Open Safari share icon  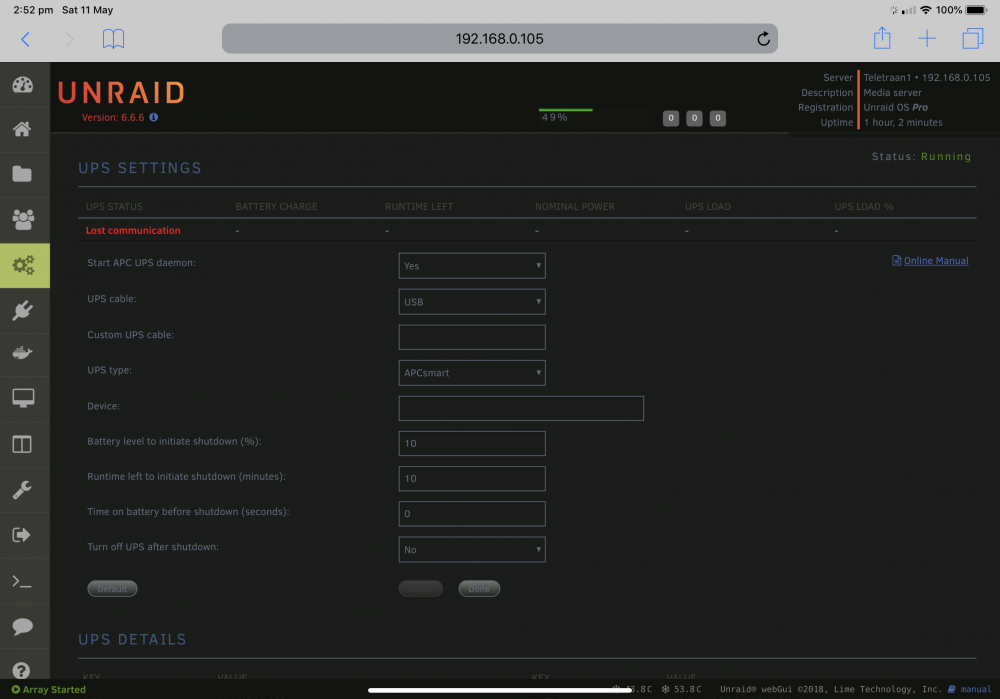click(x=882, y=38)
